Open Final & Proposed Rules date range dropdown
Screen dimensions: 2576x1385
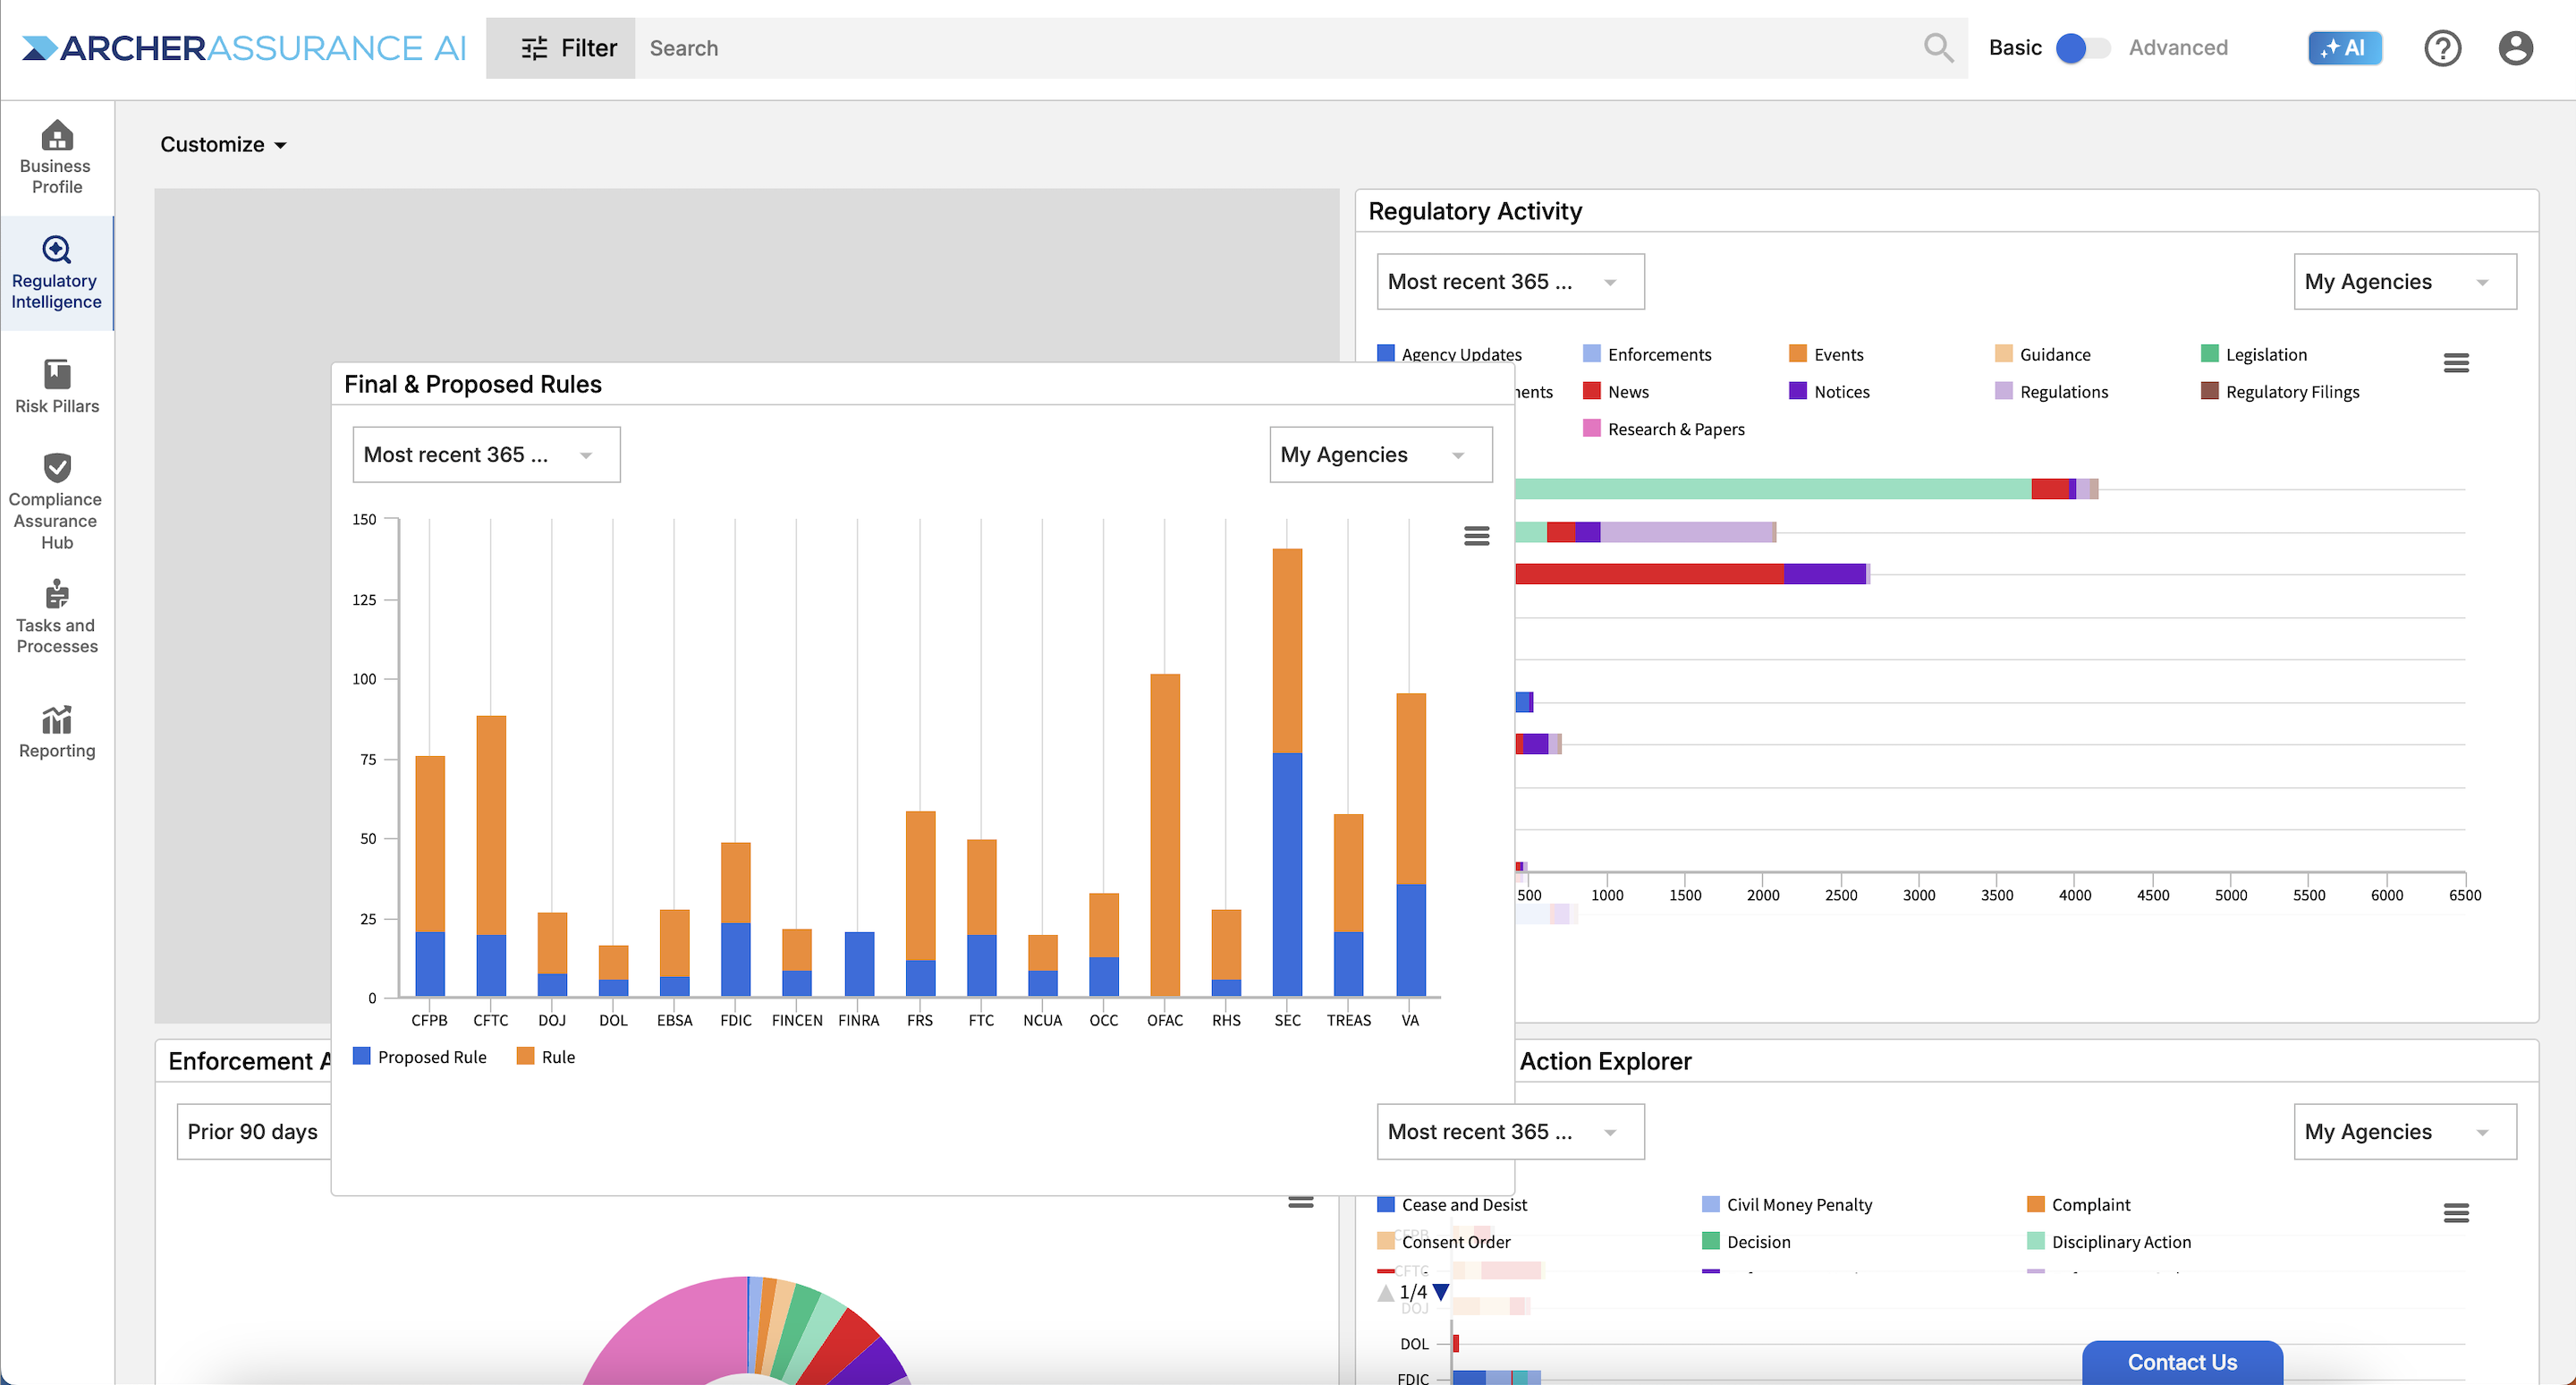click(487, 455)
